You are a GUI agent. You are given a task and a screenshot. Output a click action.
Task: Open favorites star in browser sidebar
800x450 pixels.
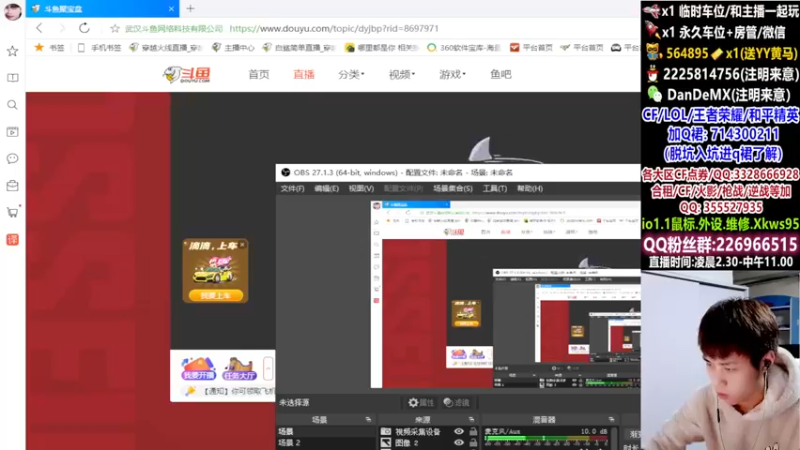12,51
